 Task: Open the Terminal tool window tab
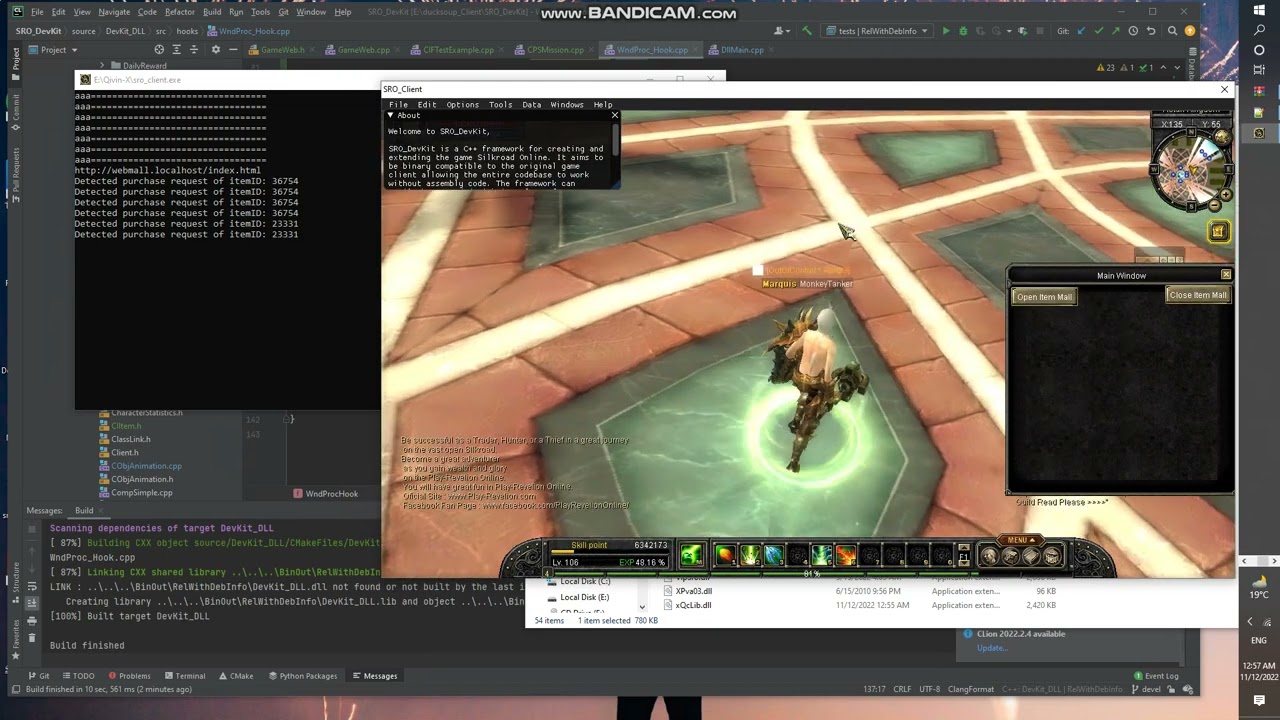click(184, 676)
